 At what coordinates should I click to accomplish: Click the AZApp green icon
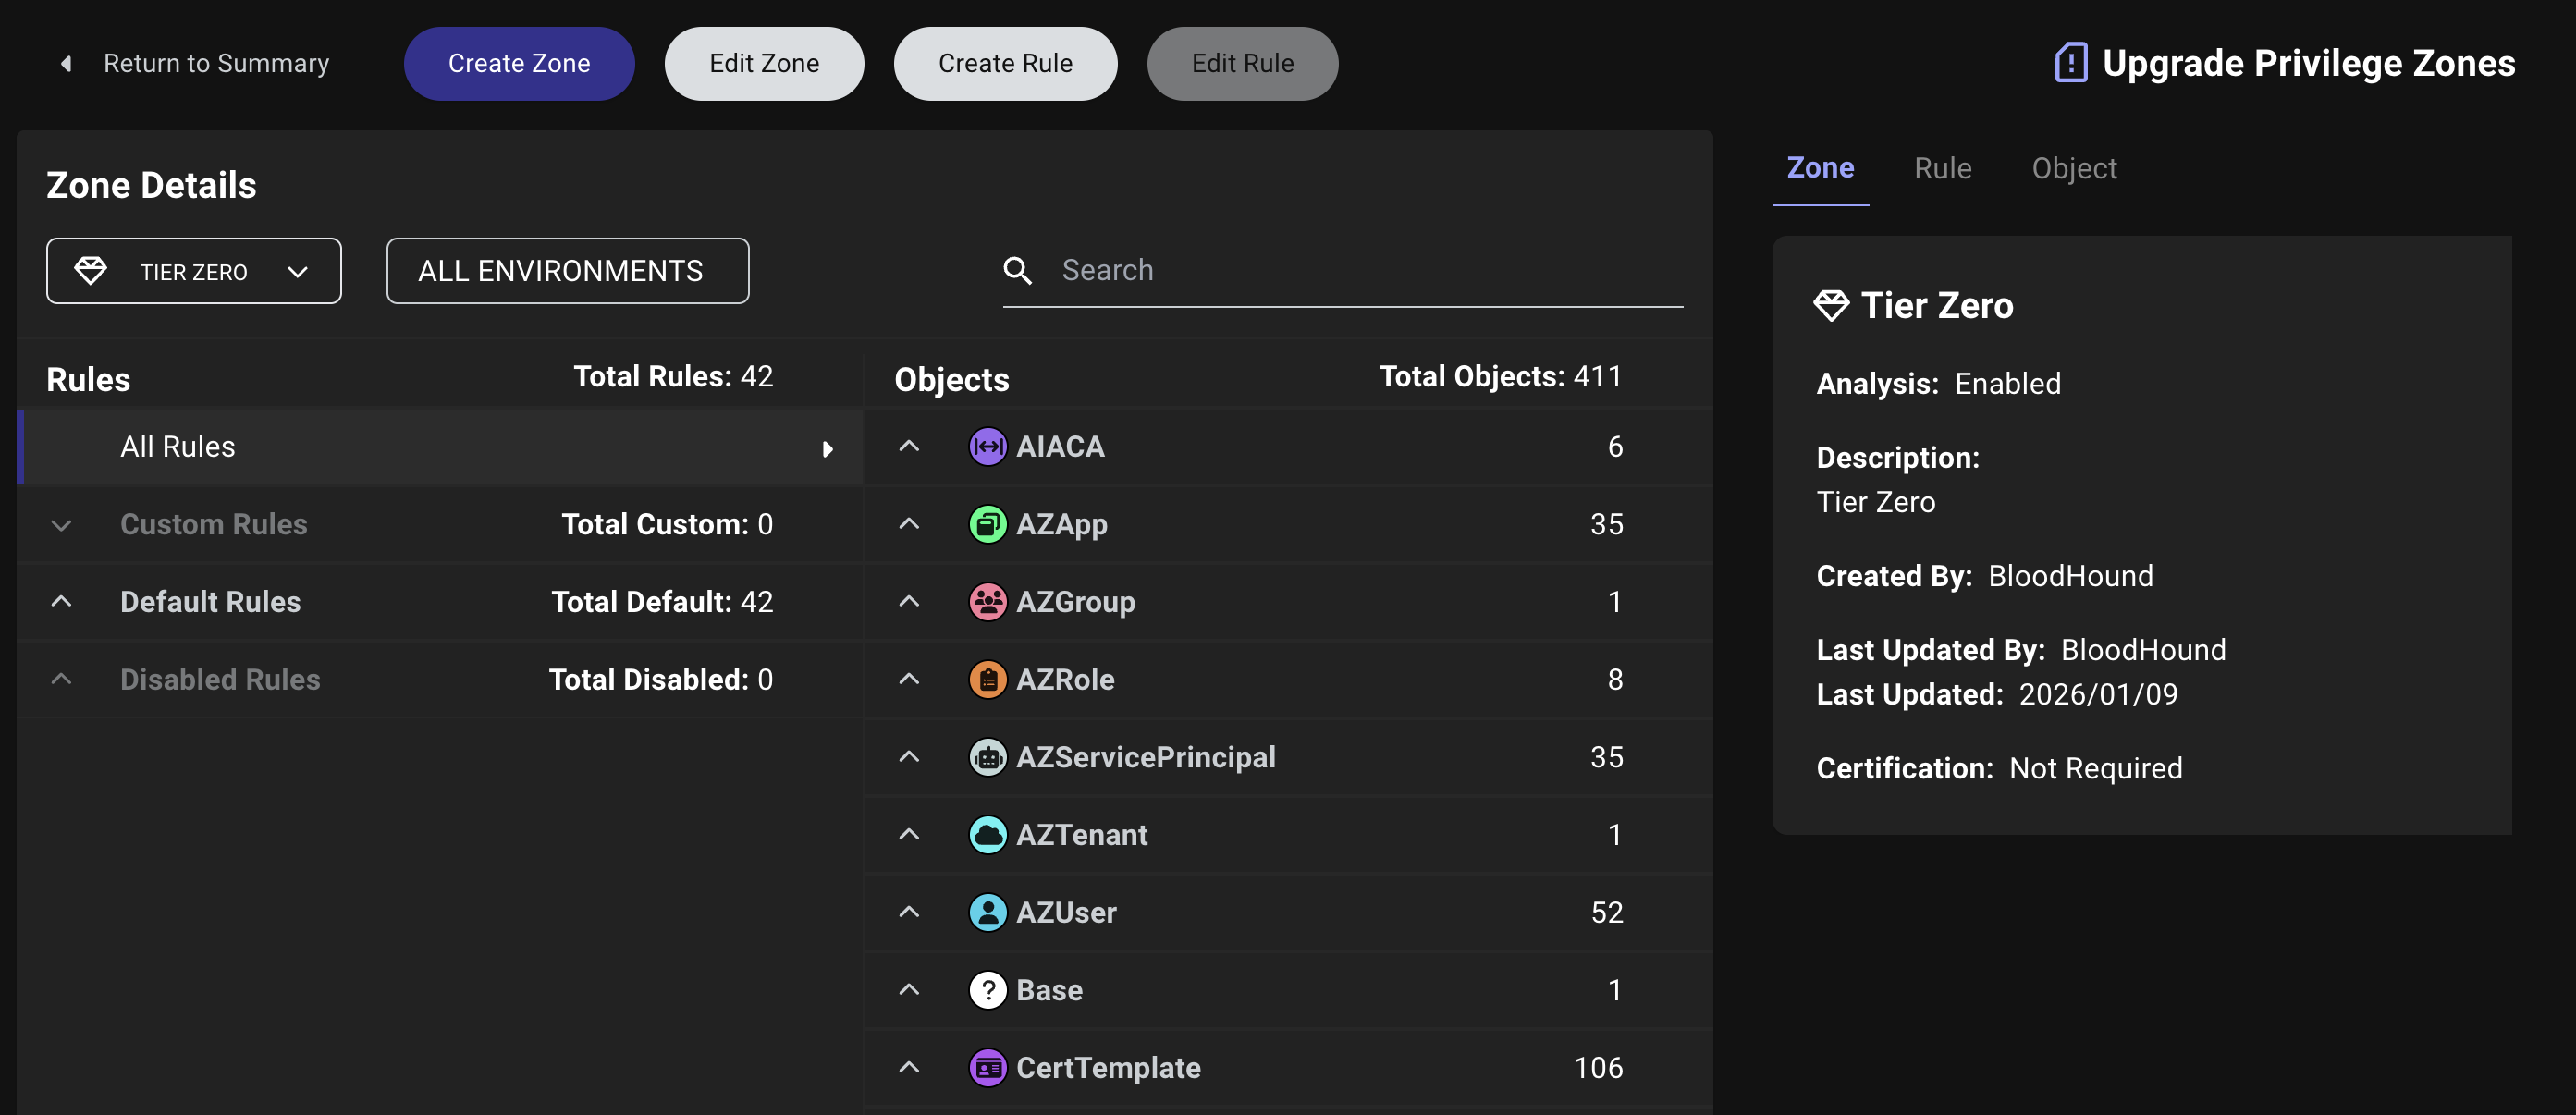coord(987,524)
